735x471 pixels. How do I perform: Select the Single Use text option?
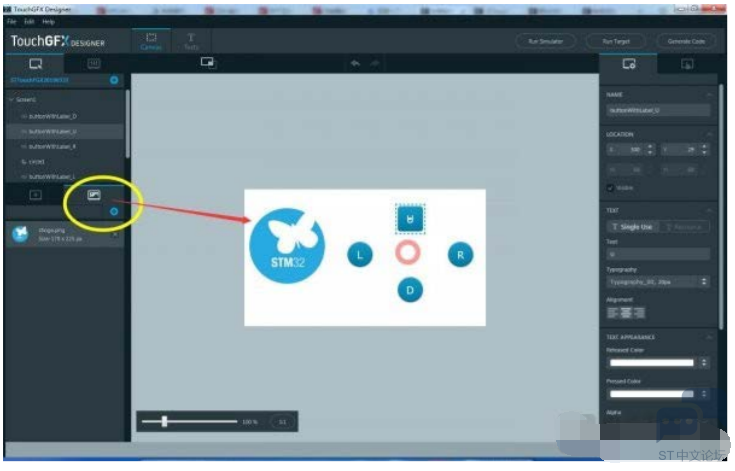[x=632, y=227]
